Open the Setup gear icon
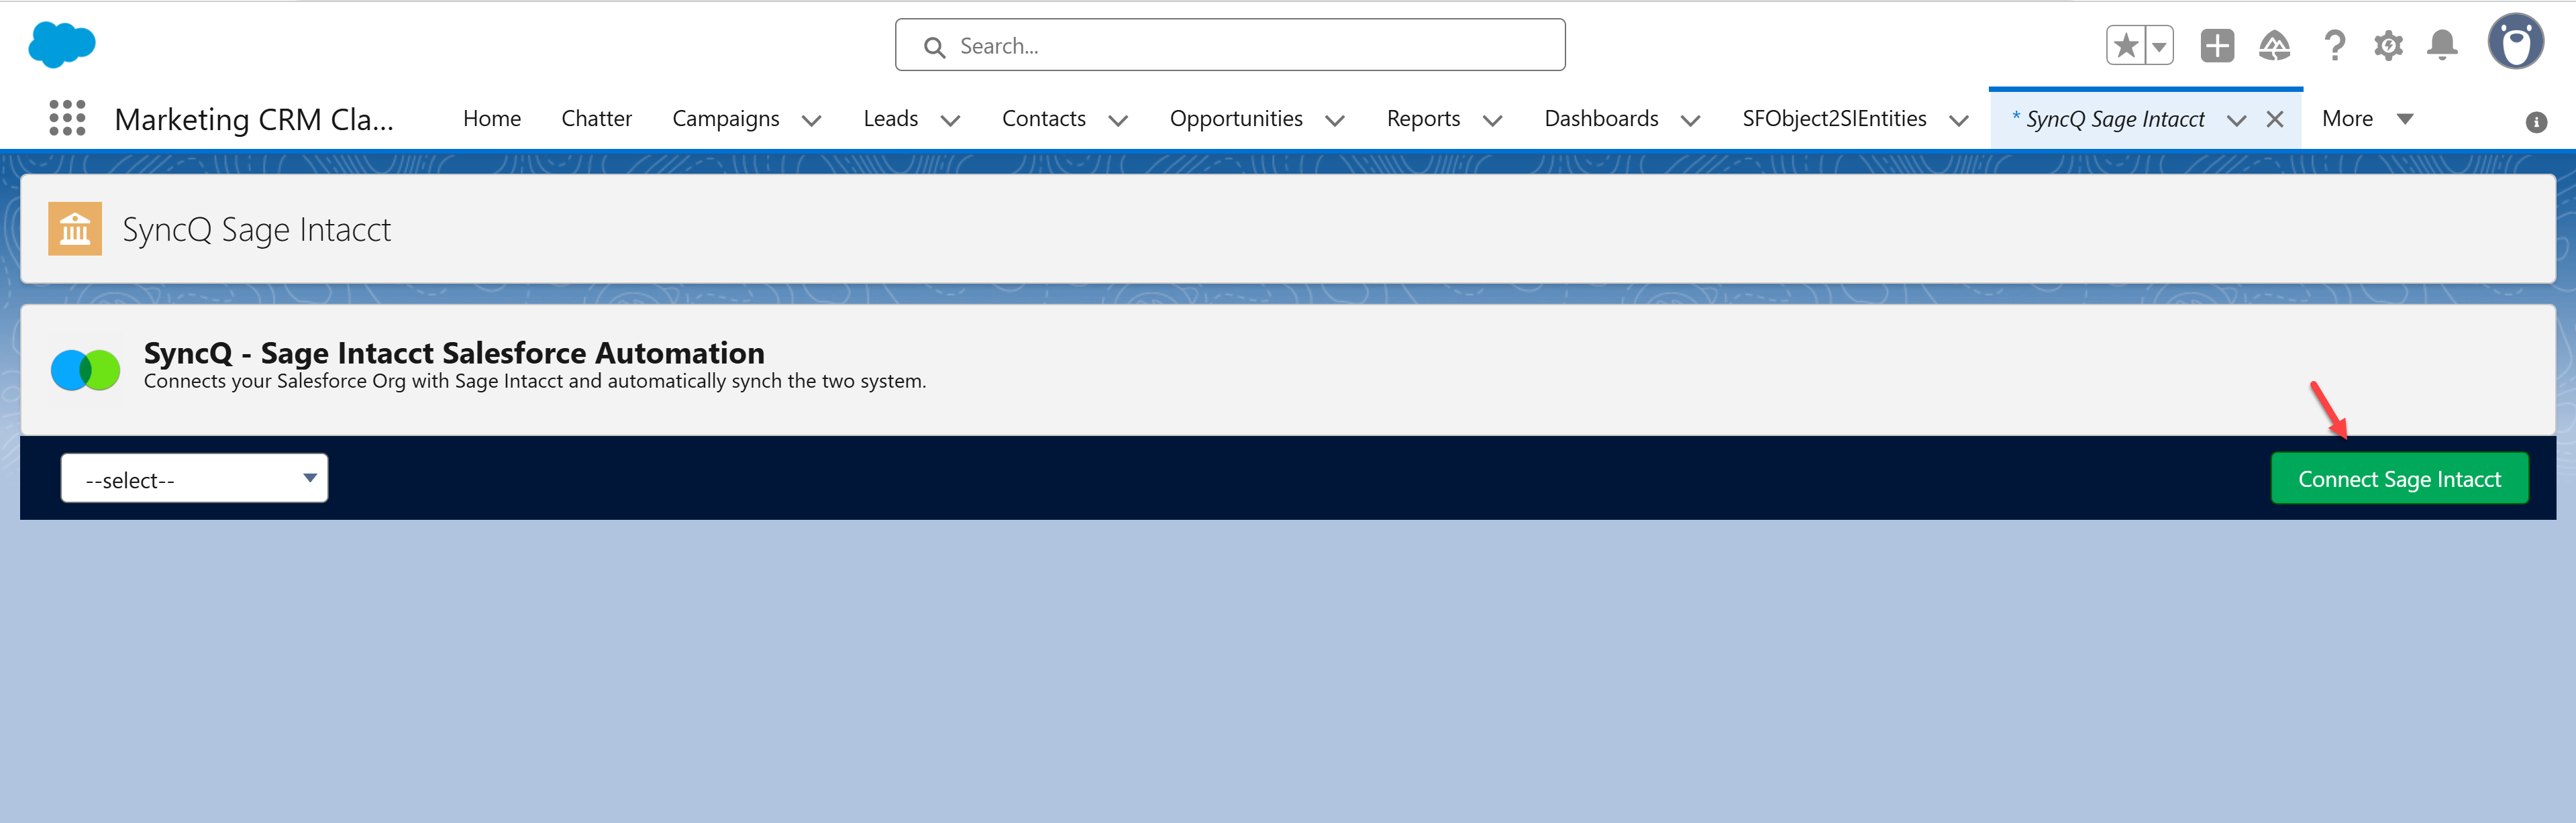This screenshot has width=2576, height=823. [x=2389, y=45]
